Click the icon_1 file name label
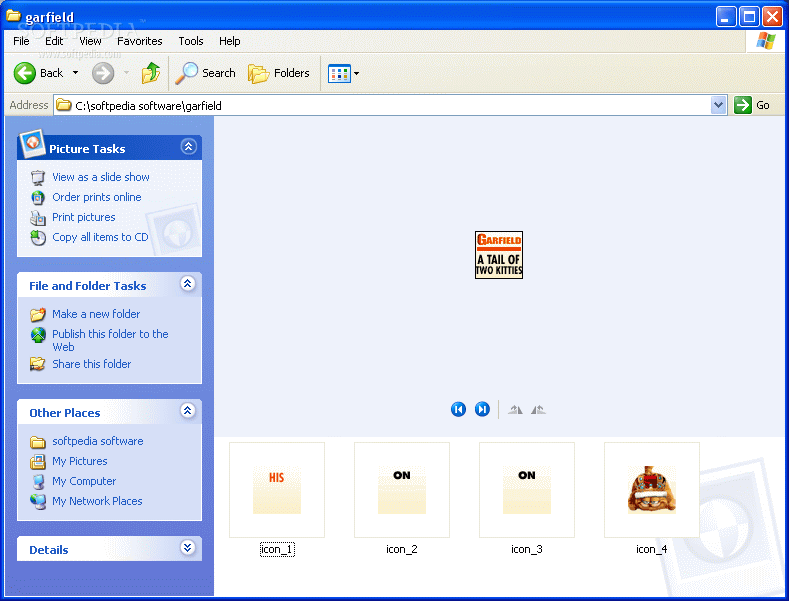 point(277,549)
